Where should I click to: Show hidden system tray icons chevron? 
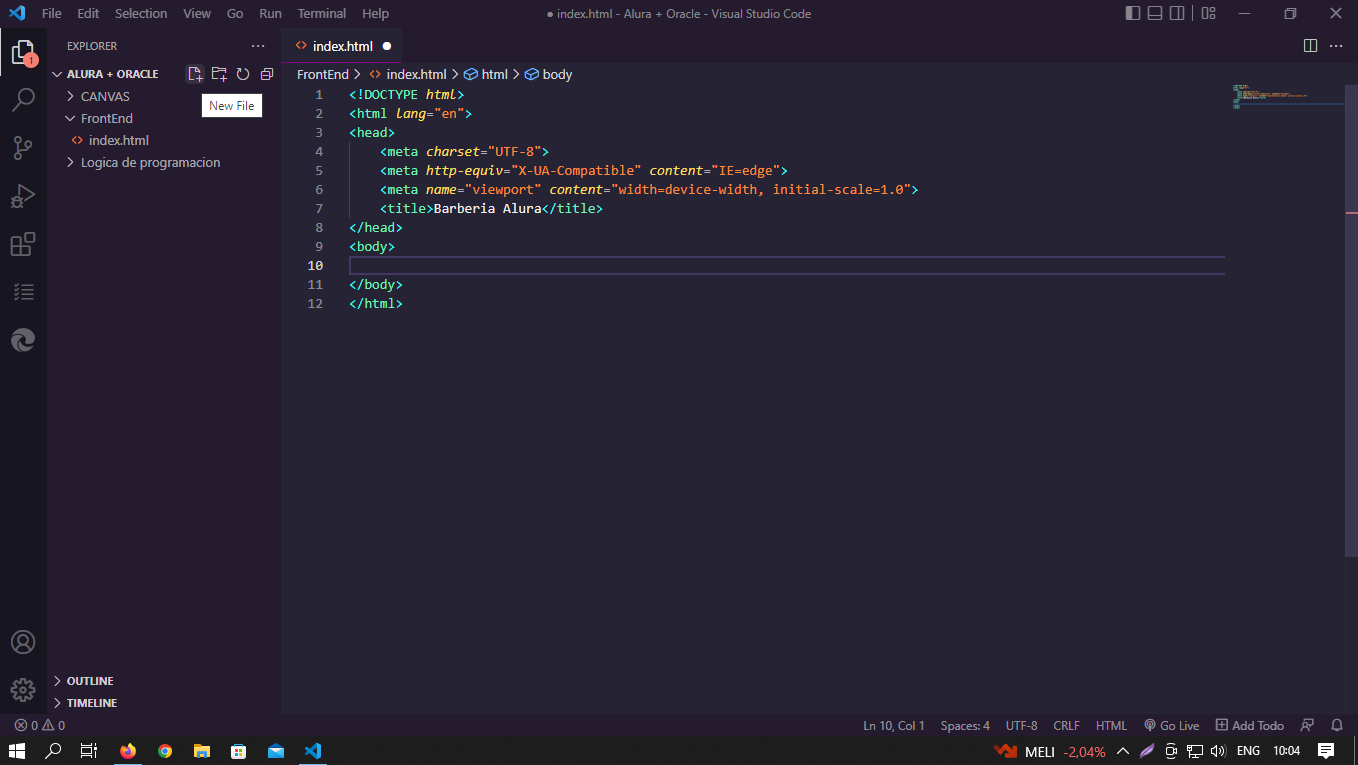pyautogui.click(x=1122, y=750)
